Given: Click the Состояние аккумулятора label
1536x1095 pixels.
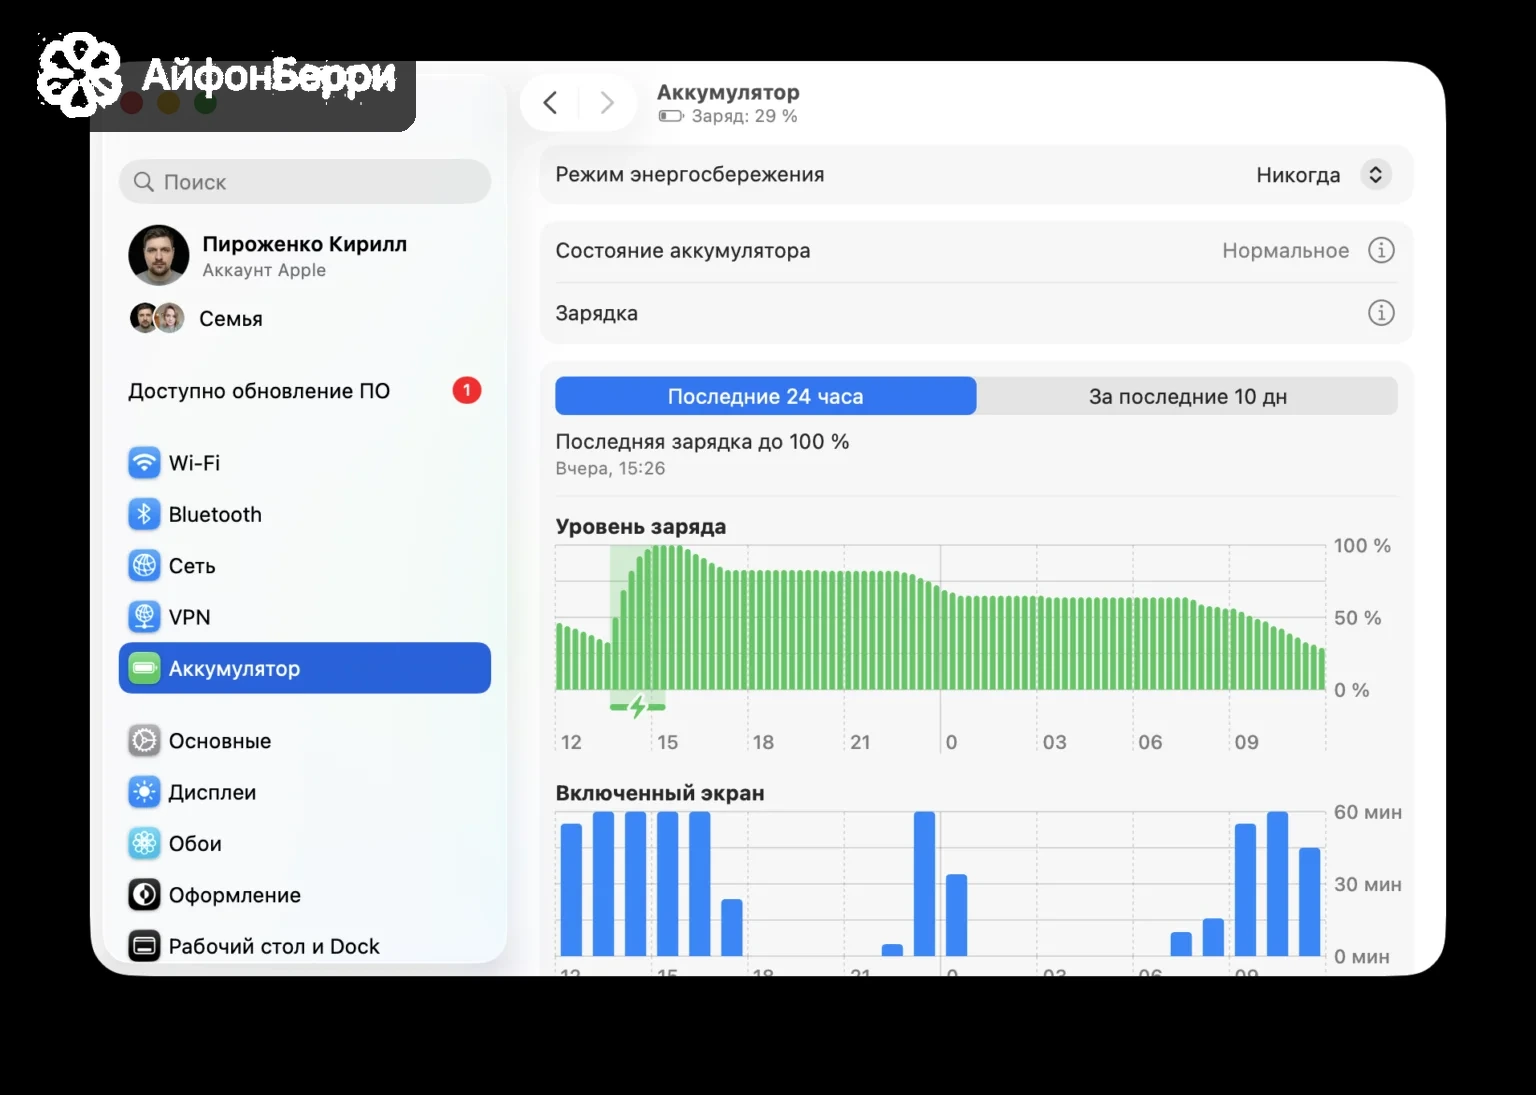Looking at the screenshot, I should coord(683,251).
